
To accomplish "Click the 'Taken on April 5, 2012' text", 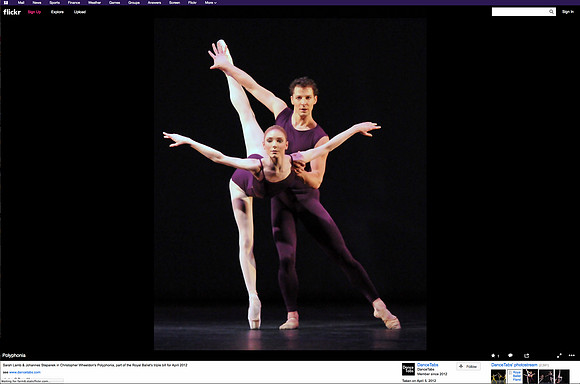I will click(419, 380).
